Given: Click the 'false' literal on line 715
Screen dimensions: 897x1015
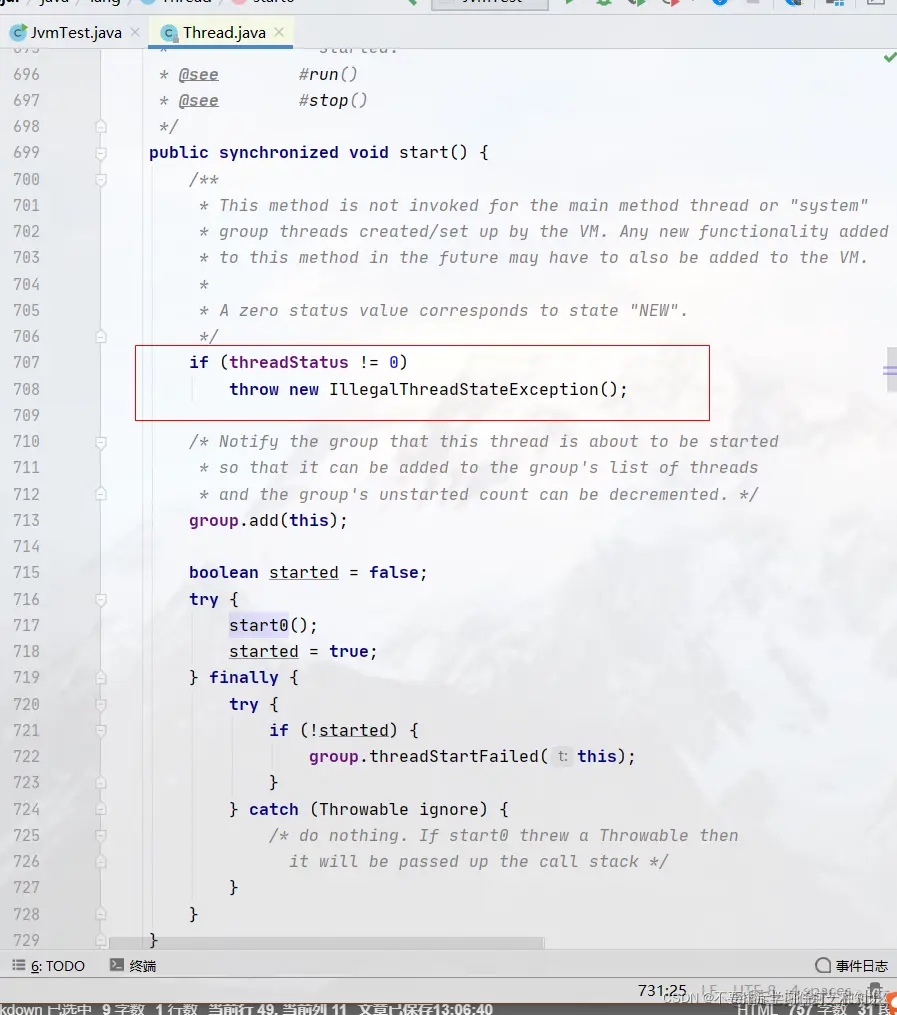Looking at the screenshot, I should [x=393, y=573].
